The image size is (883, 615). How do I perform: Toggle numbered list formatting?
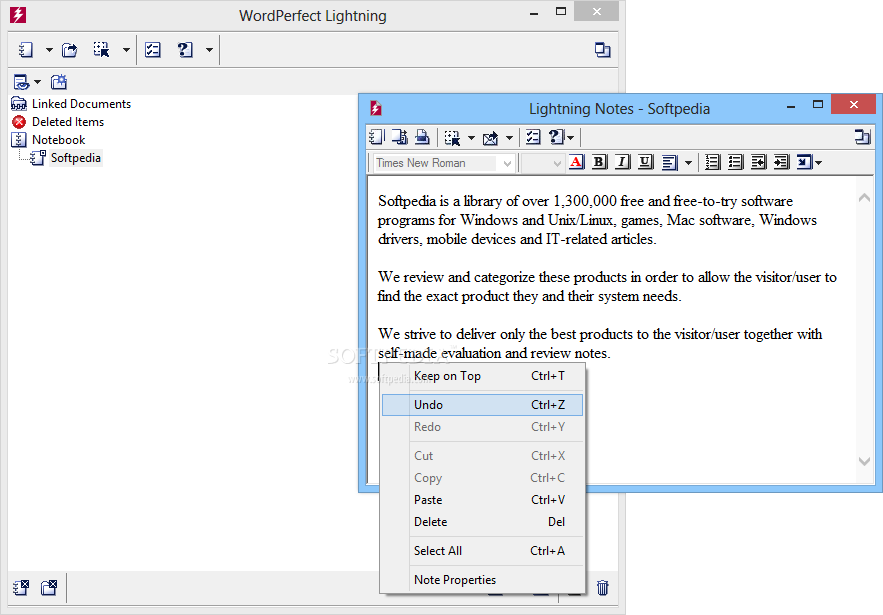[x=712, y=162]
